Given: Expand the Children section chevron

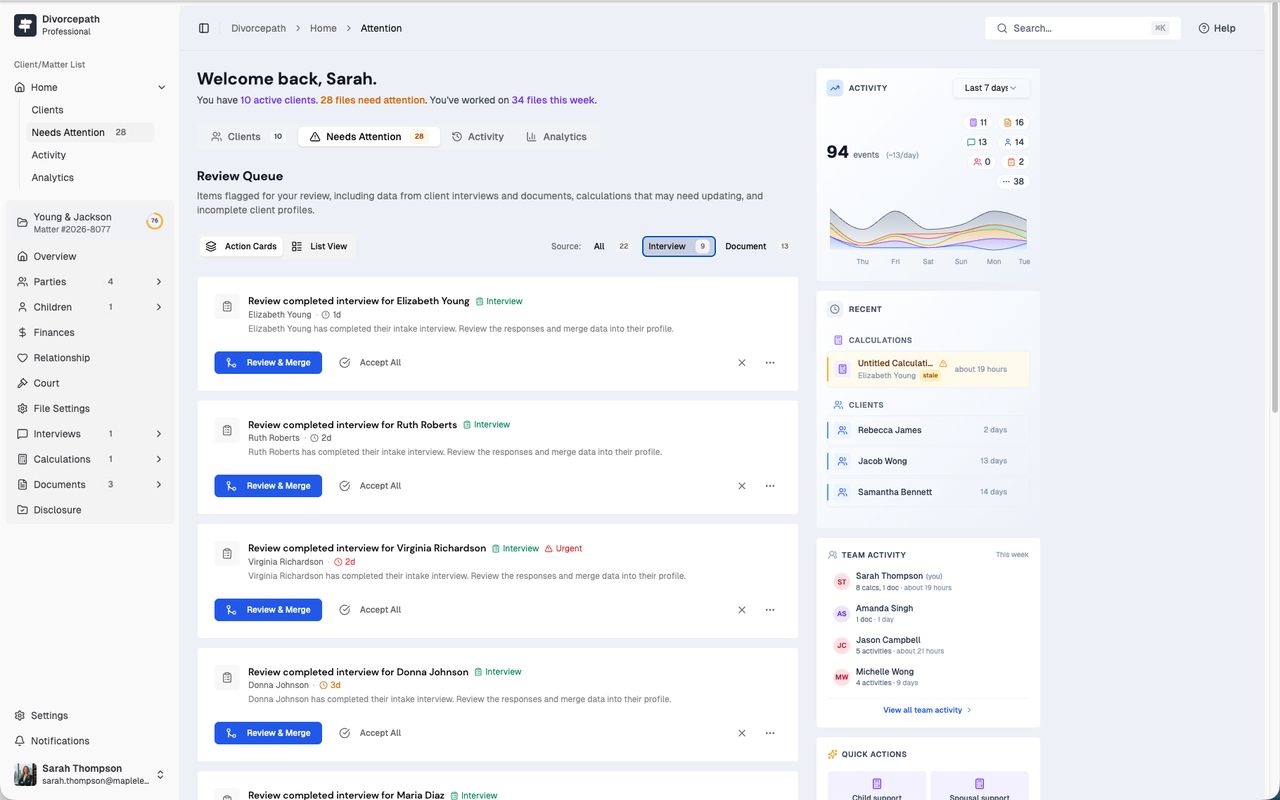Looking at the screenshot, I should tap(159, 307).
